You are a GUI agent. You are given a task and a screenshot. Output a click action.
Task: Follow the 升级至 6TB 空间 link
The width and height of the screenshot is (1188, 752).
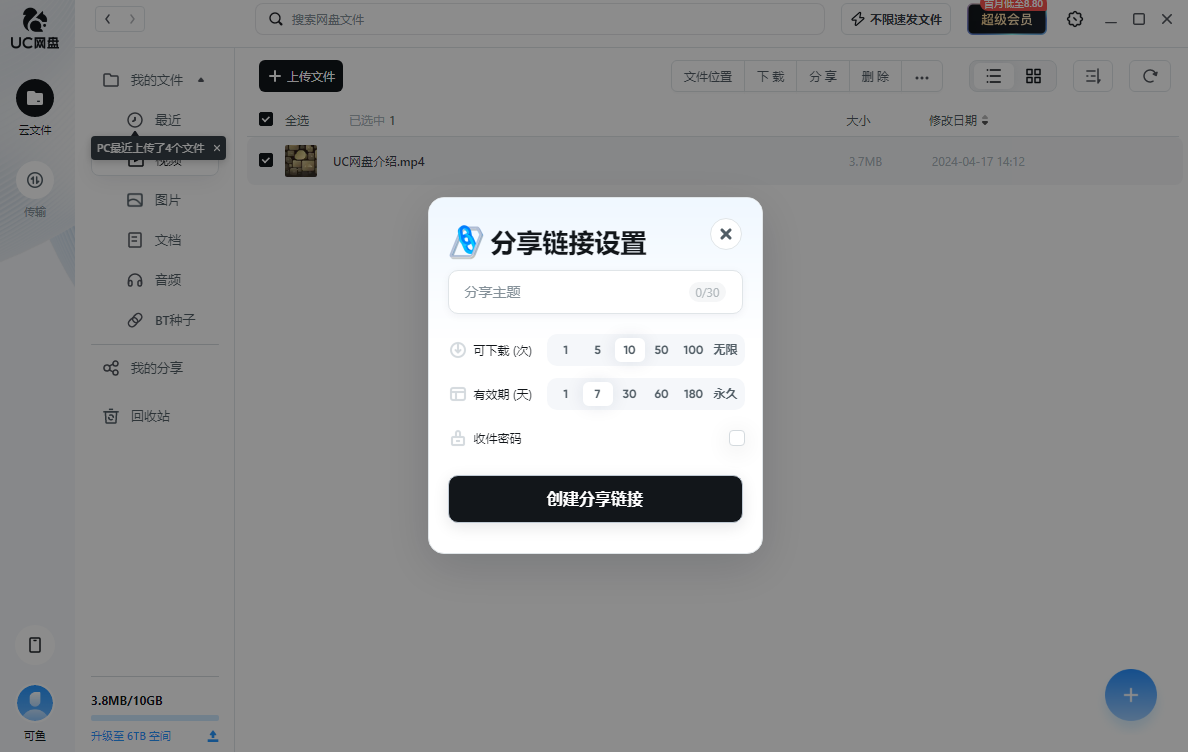click(x=131, y=736)
